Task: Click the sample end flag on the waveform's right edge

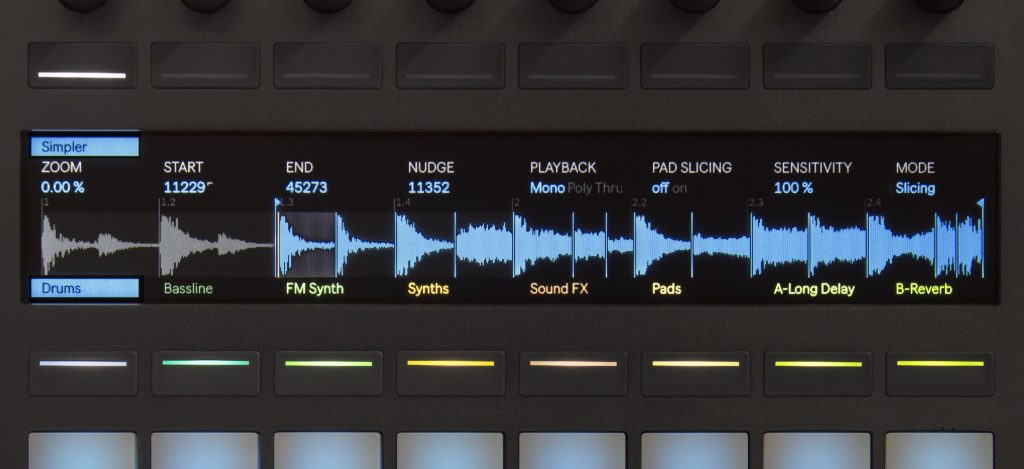Action: coord(980,203)
